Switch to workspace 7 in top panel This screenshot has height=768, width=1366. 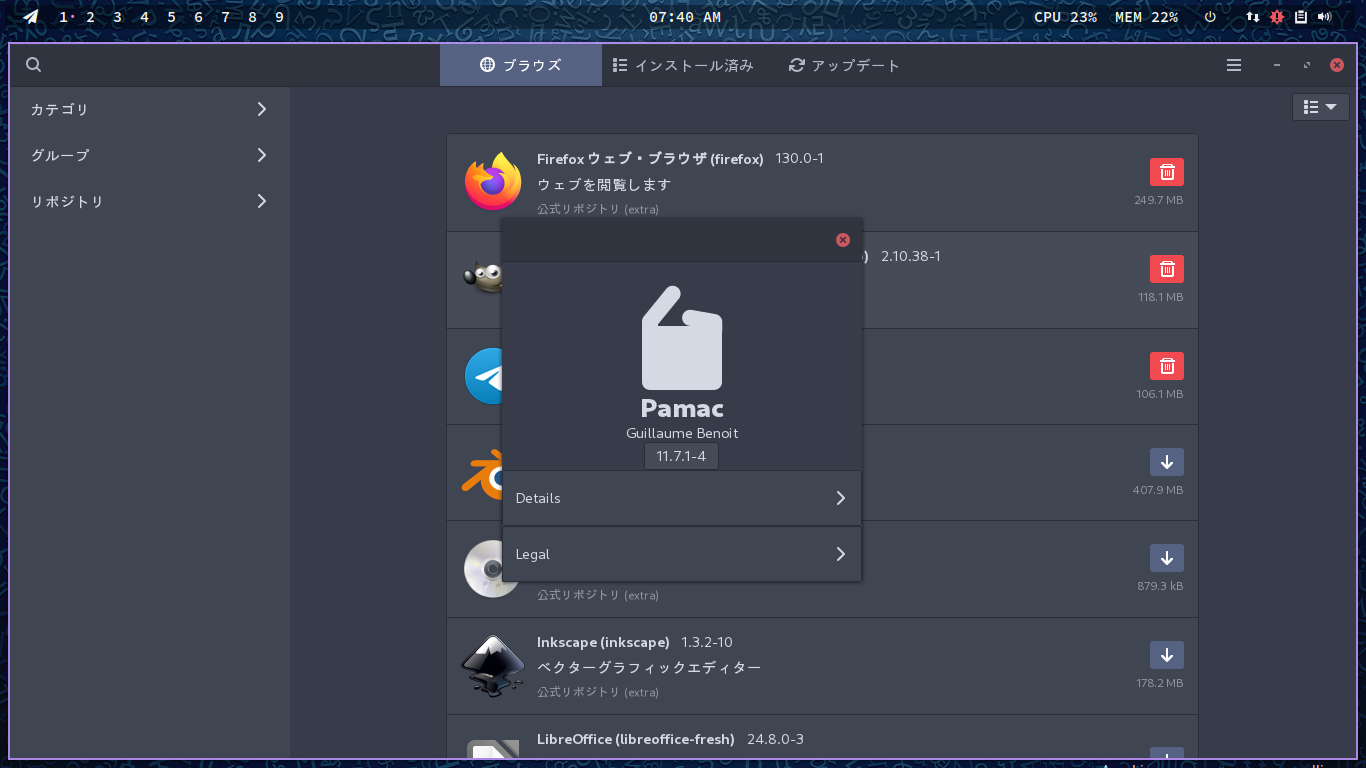pos(226,17)
